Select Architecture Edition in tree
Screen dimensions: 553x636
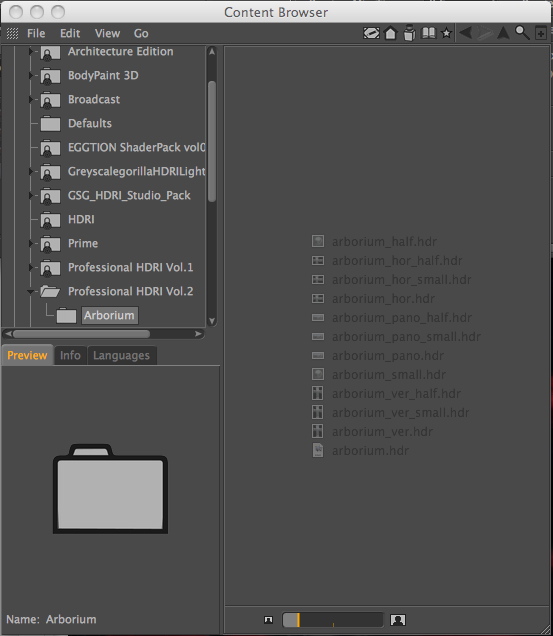click(x=120, y=52)
